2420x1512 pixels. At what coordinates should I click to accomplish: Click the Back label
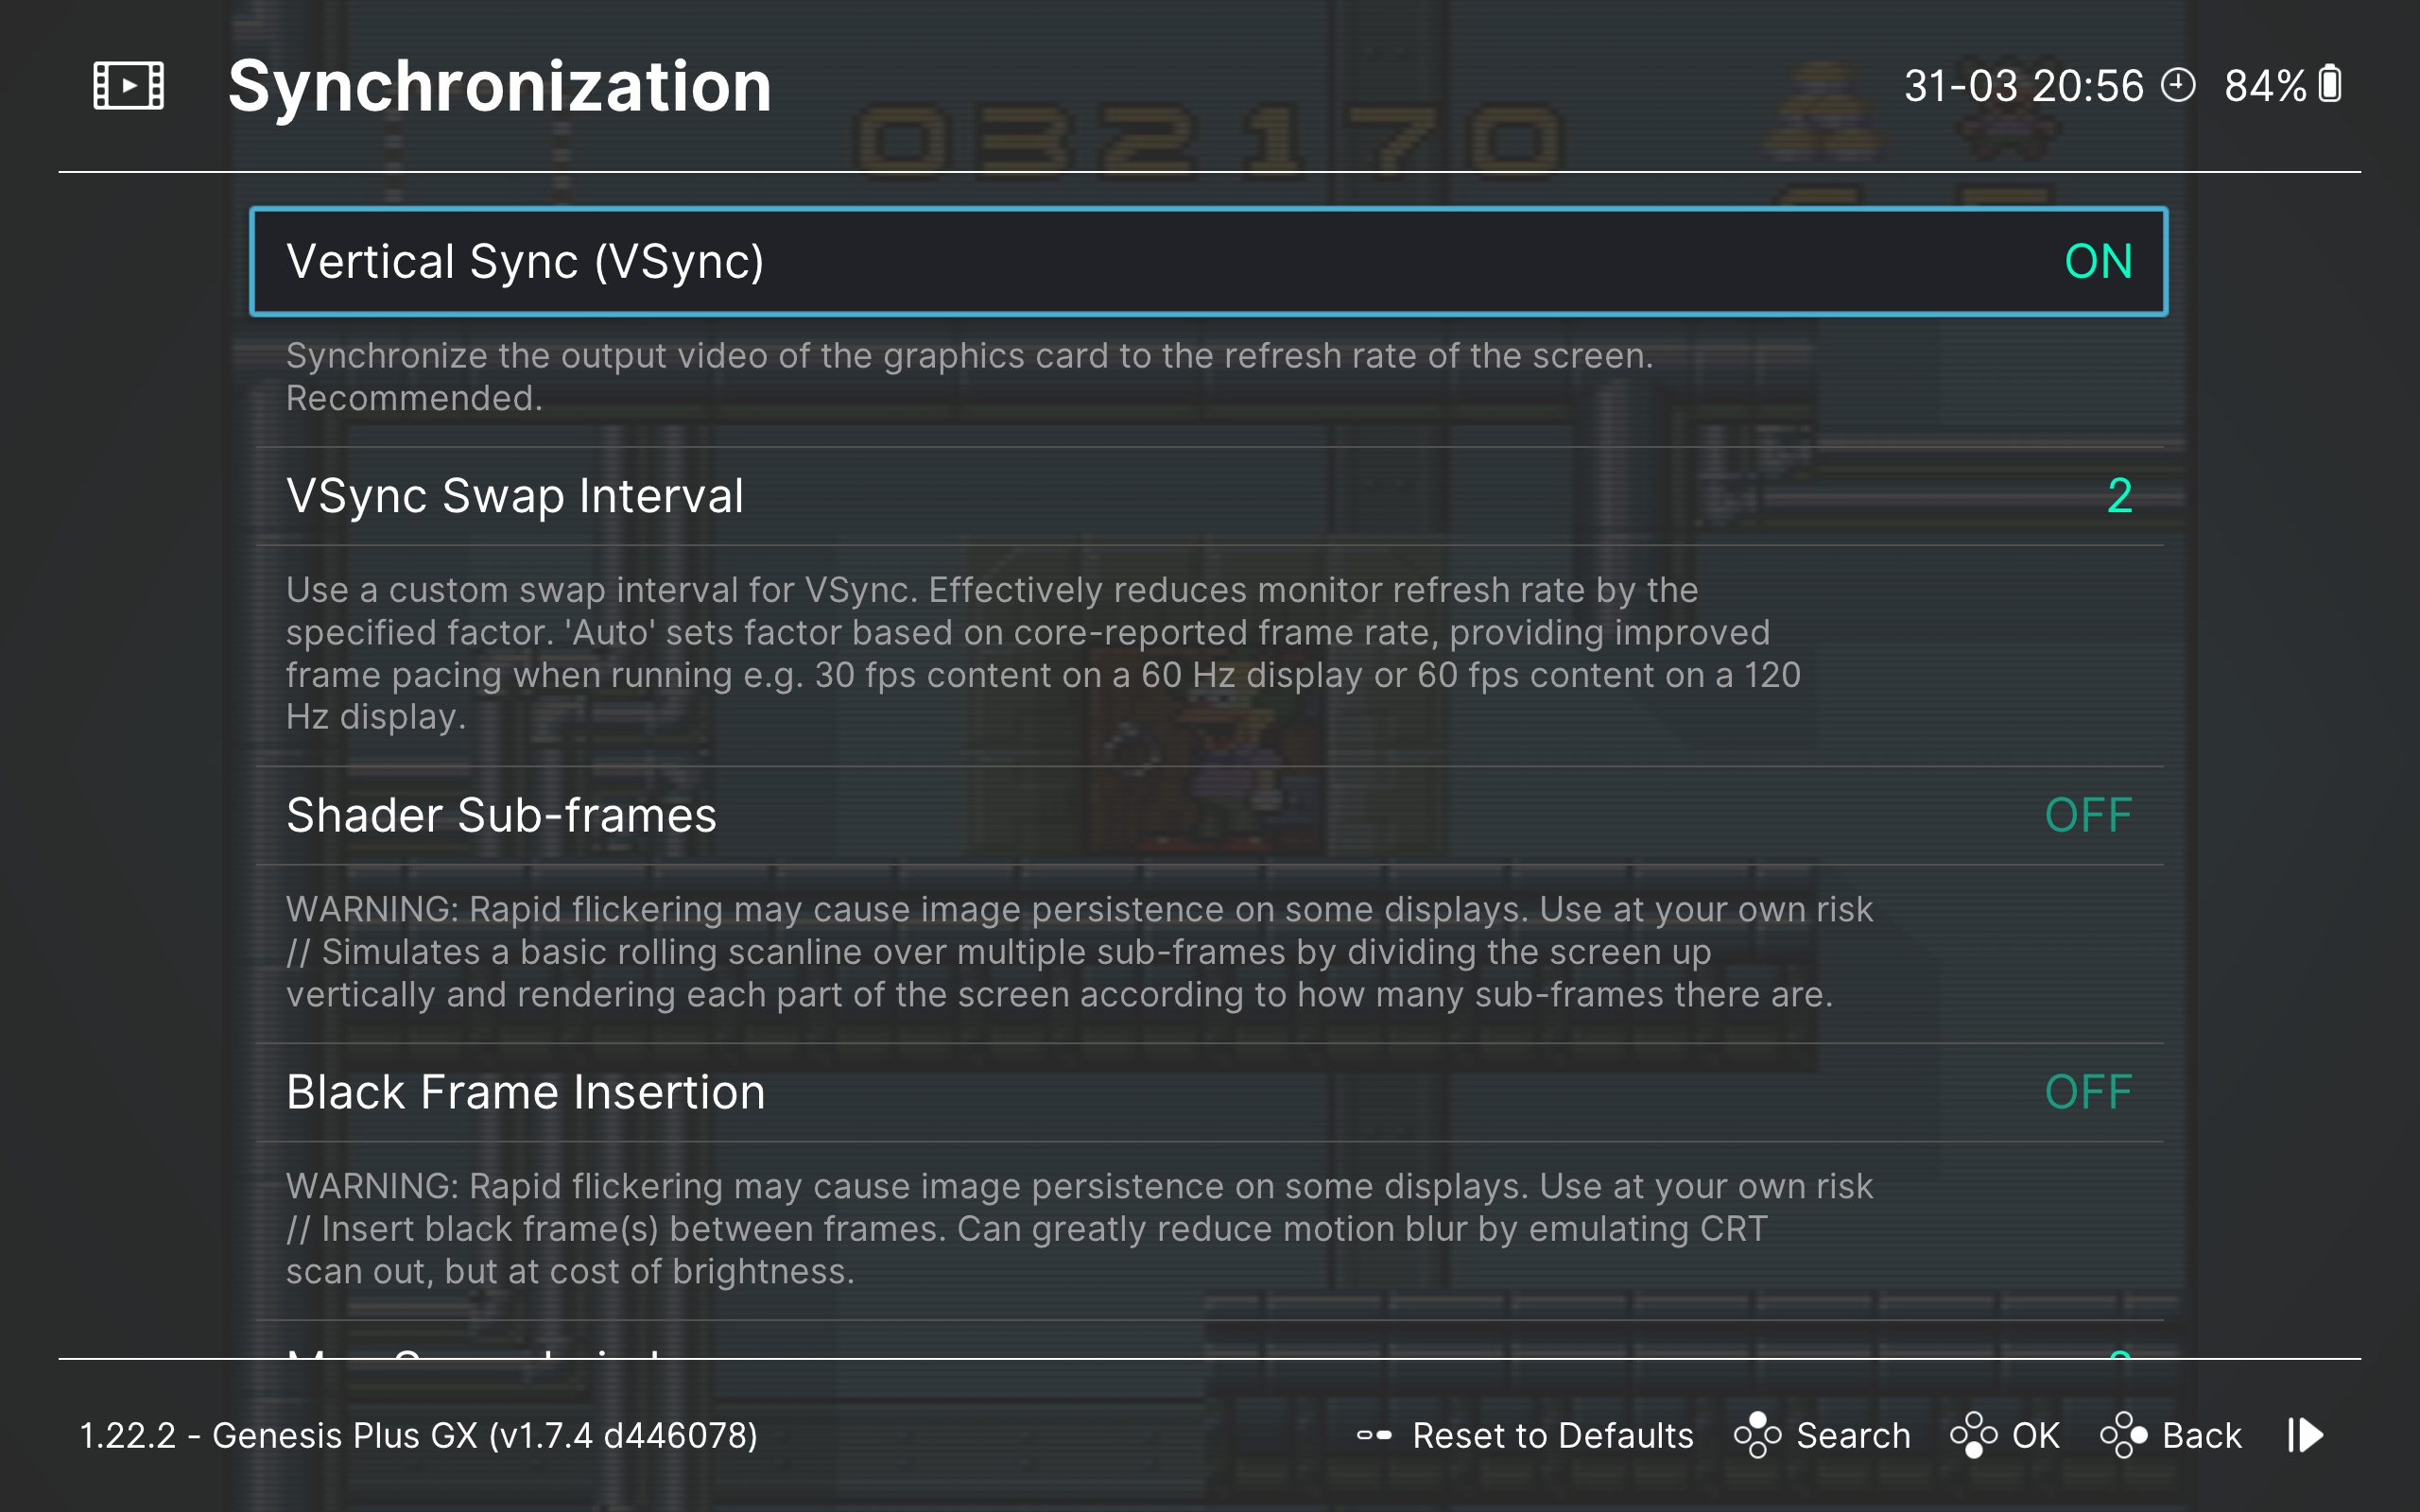(2201, 1436)
